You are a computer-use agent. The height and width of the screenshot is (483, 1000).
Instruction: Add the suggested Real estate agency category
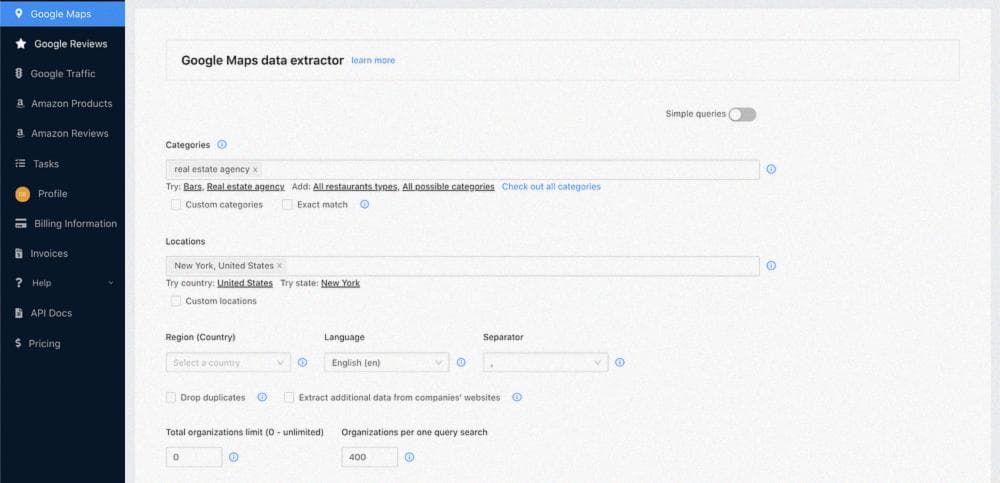[246, 186]
